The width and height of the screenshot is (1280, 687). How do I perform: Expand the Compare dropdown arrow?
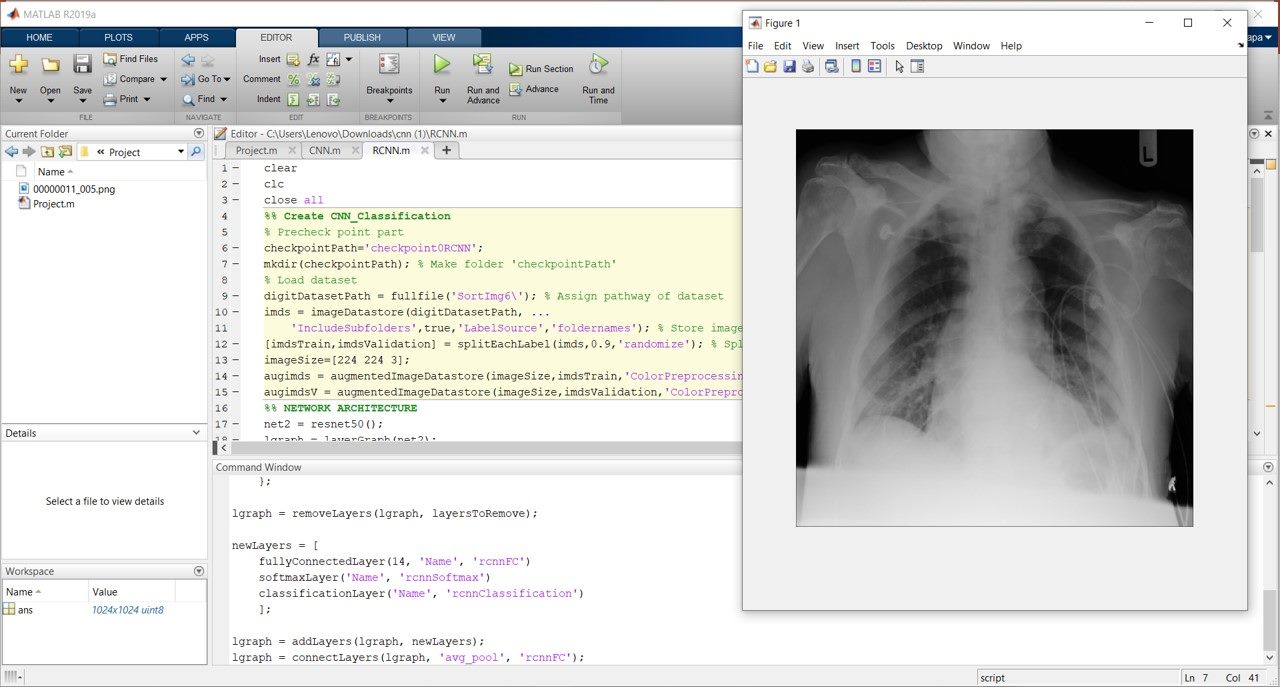tap(164, 79)
